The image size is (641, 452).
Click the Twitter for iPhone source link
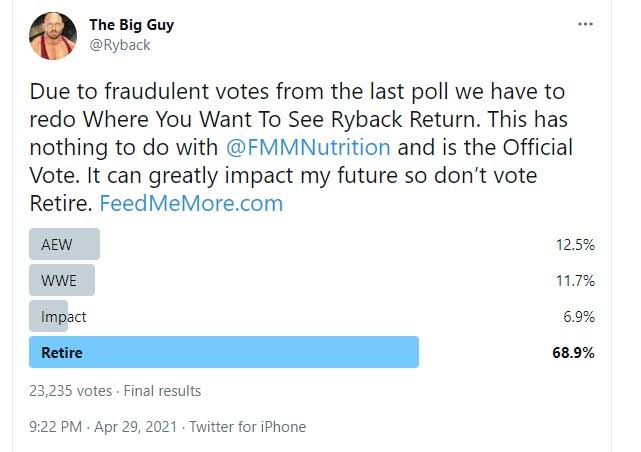click(248, 427)
